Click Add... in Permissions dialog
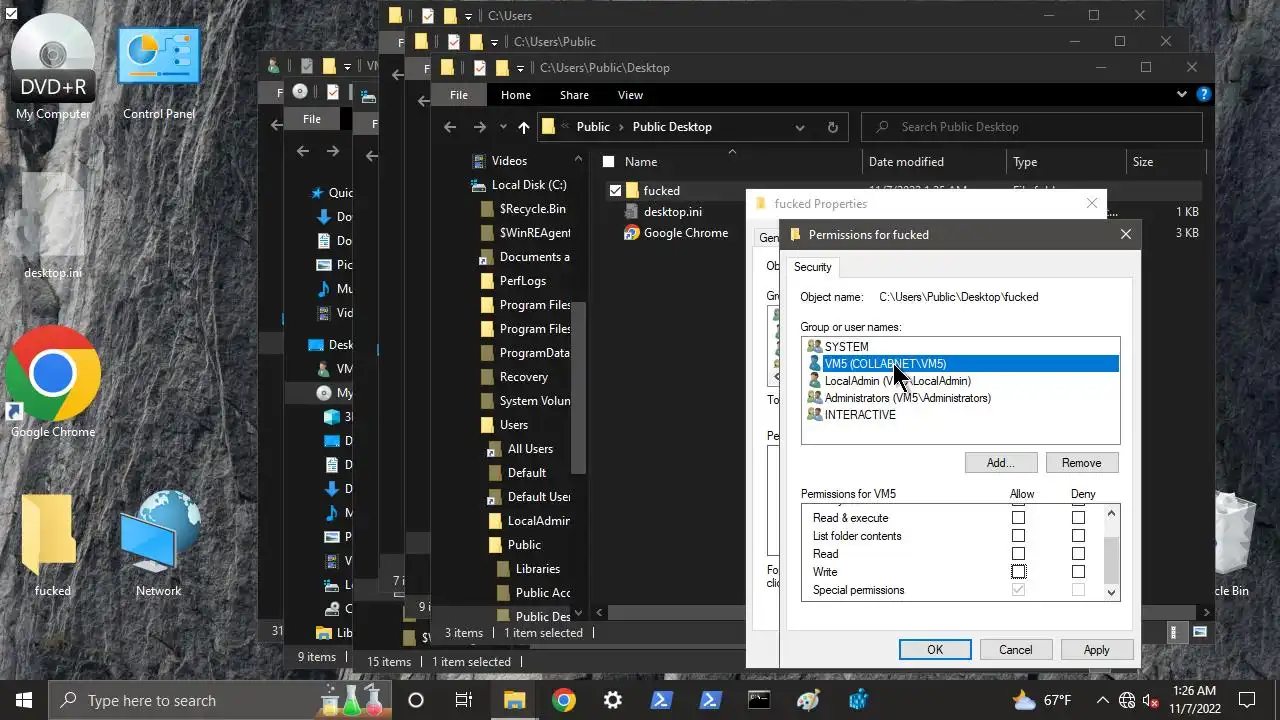The width and height of the screenshot is (1280, 720). point(1000,463)
